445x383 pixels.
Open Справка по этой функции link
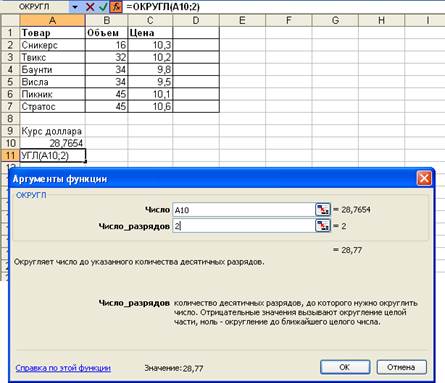coord(63,368)
